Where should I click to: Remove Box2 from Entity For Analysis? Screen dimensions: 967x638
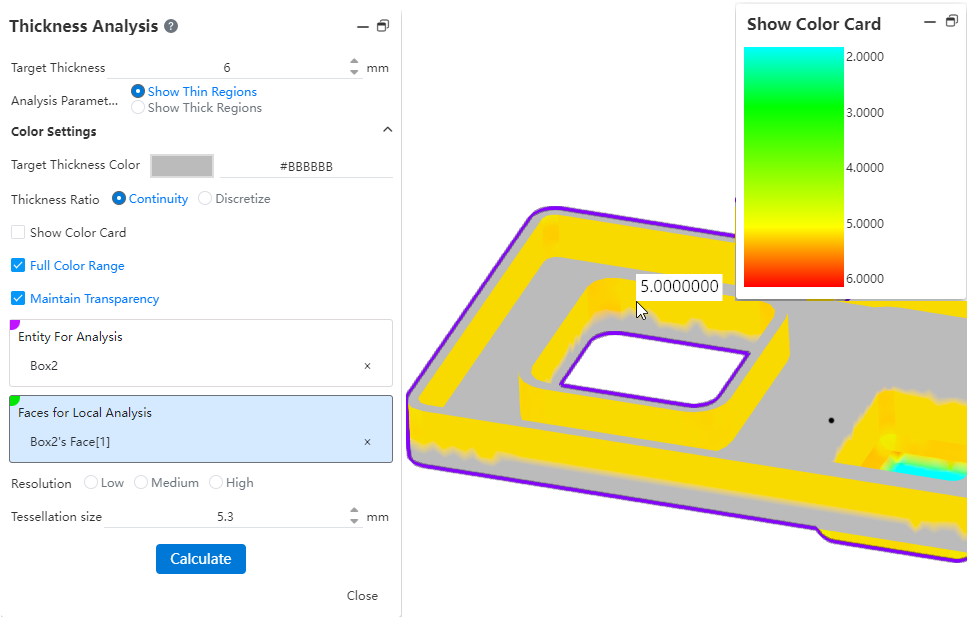[x=368, y=366]
